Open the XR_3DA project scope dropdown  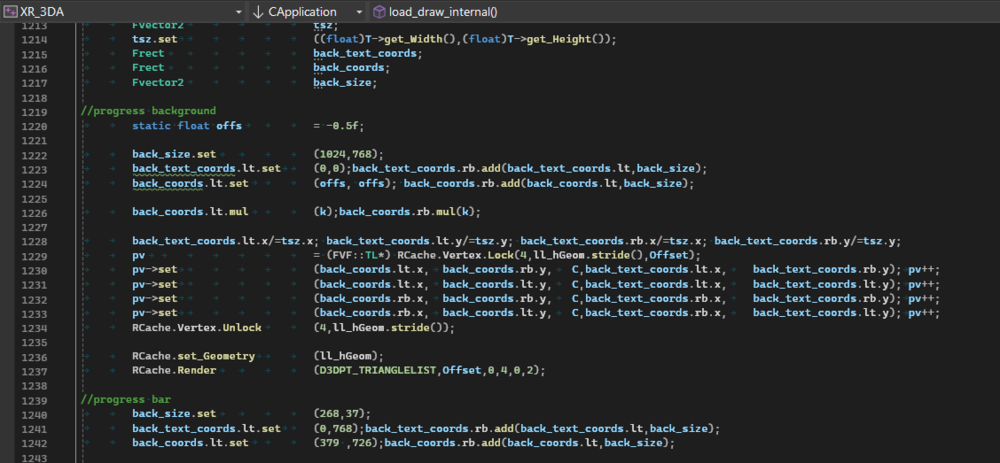(x=238, y=12)
